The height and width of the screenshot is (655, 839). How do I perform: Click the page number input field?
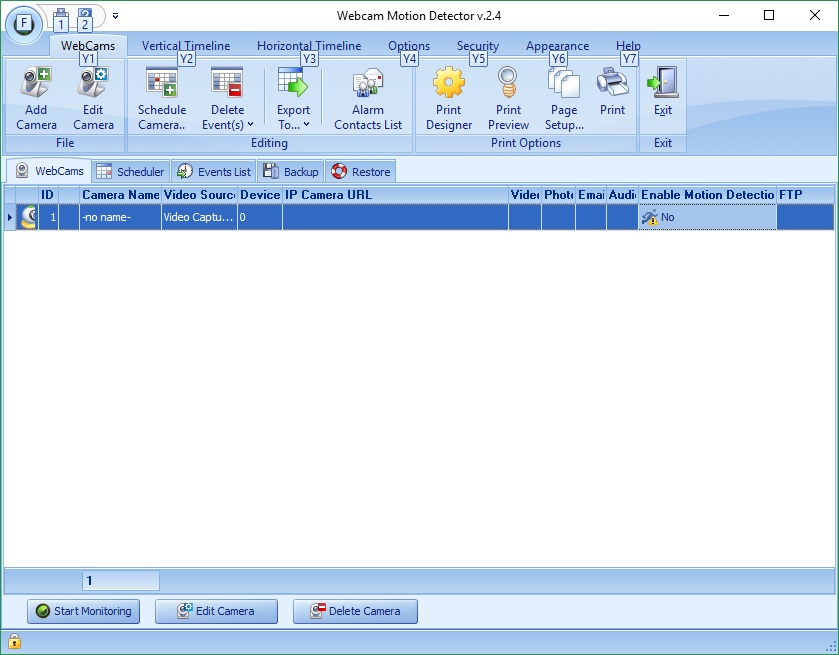pyautogui.click(x=119, y=580)
